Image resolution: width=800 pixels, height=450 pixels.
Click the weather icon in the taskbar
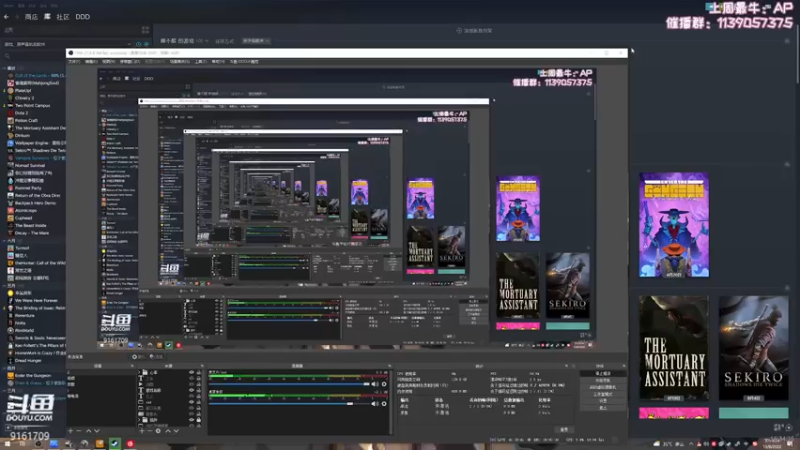(x=657, y=444)
